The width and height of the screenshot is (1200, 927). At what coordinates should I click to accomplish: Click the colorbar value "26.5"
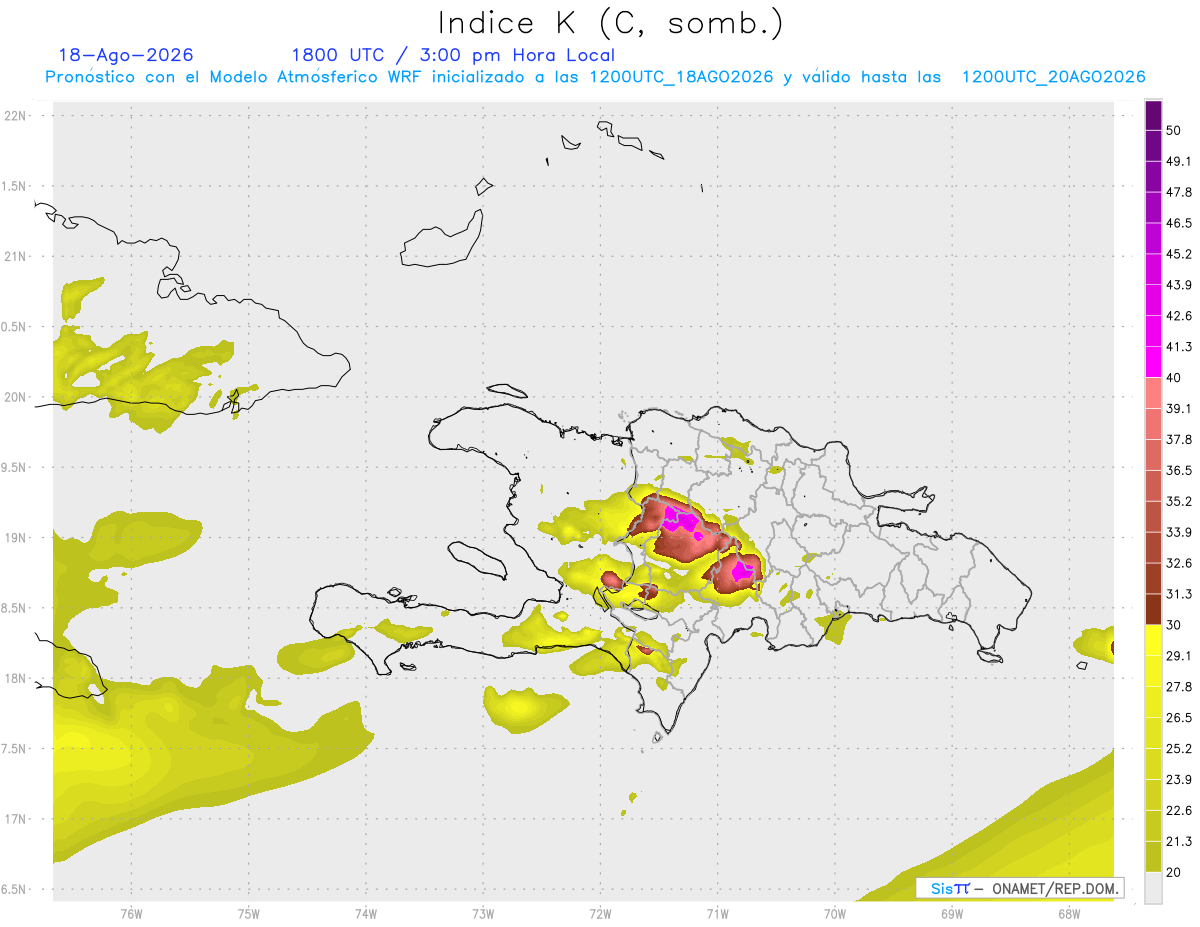click(1179, 718)
